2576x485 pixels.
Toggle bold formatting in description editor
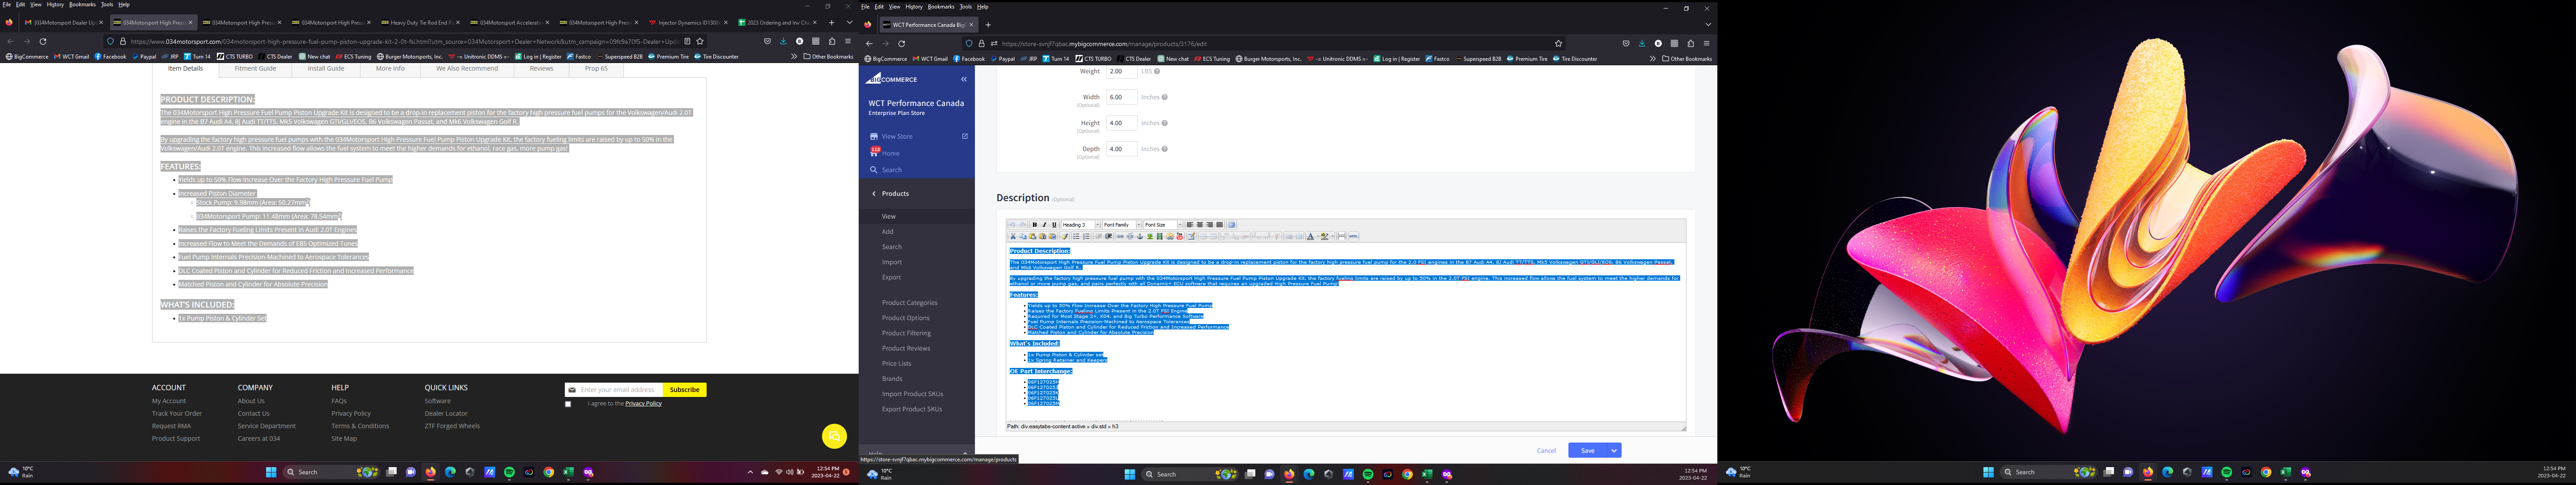pyautogui.click(x=1035, y=225)
